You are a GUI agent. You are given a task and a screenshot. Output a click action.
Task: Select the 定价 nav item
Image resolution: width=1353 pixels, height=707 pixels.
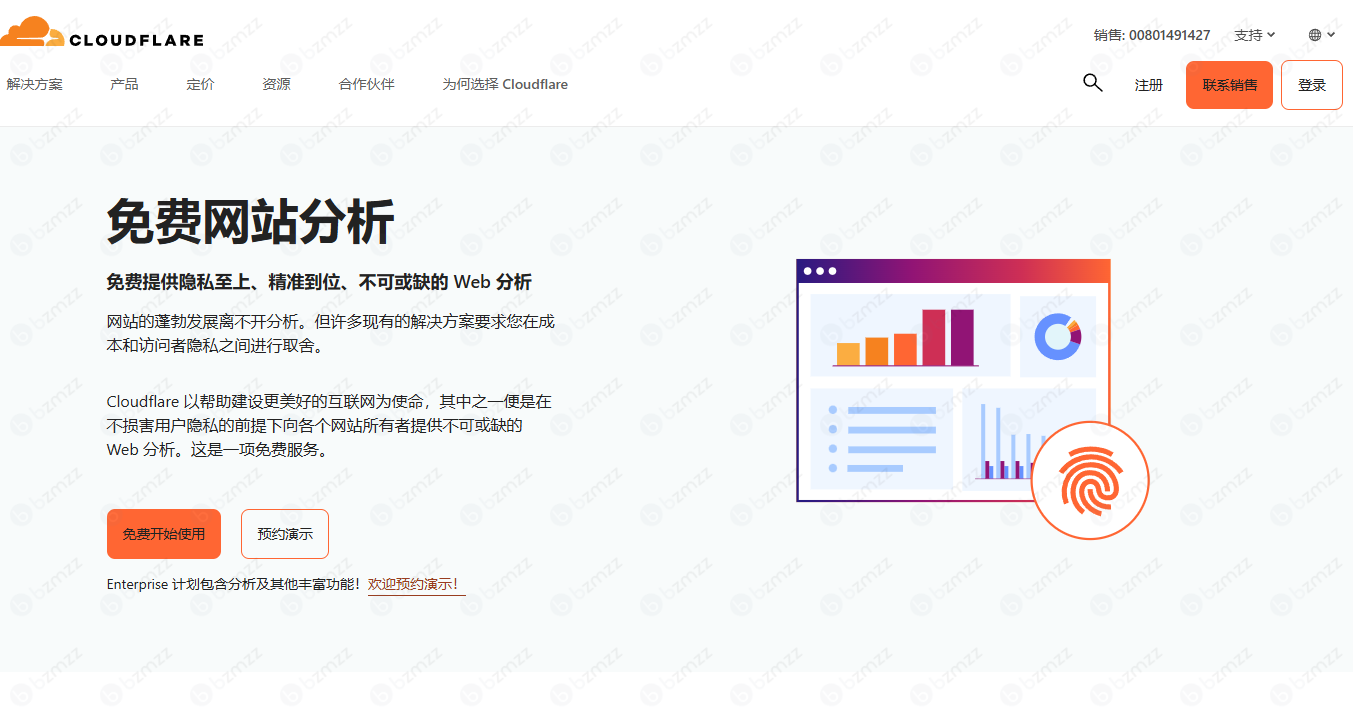point(200,84)
